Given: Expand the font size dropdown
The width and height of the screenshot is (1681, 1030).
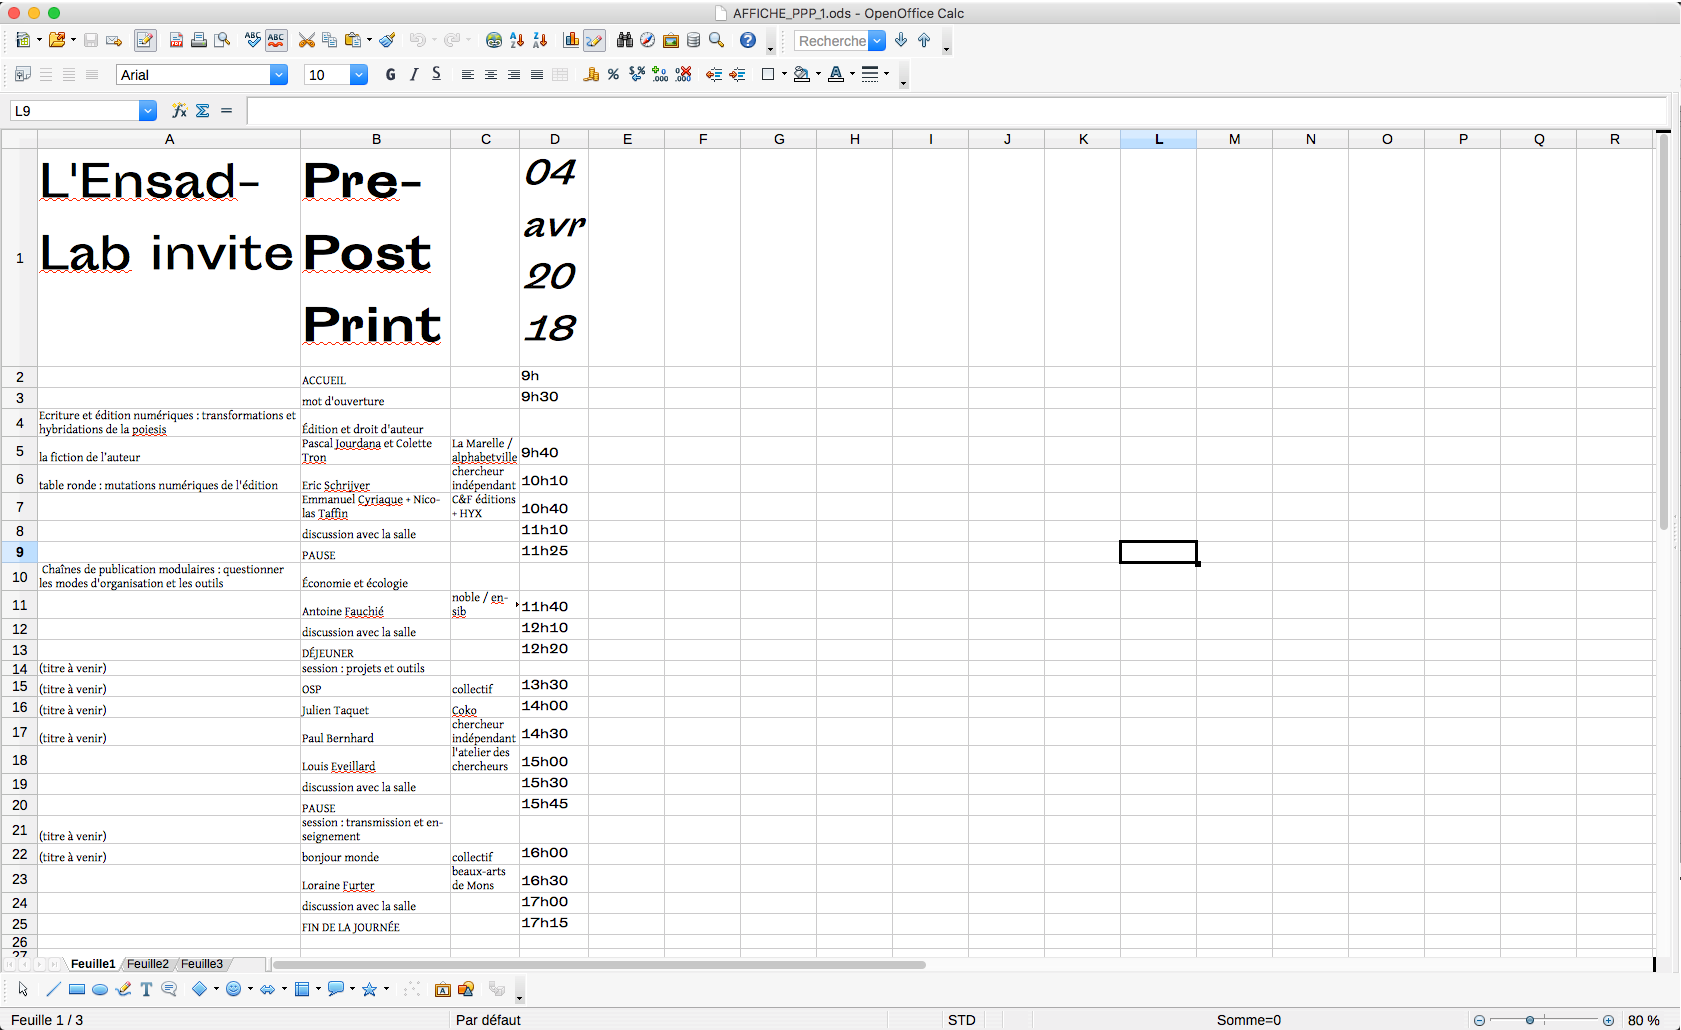Looking at the screenshot, I should 359,75.
